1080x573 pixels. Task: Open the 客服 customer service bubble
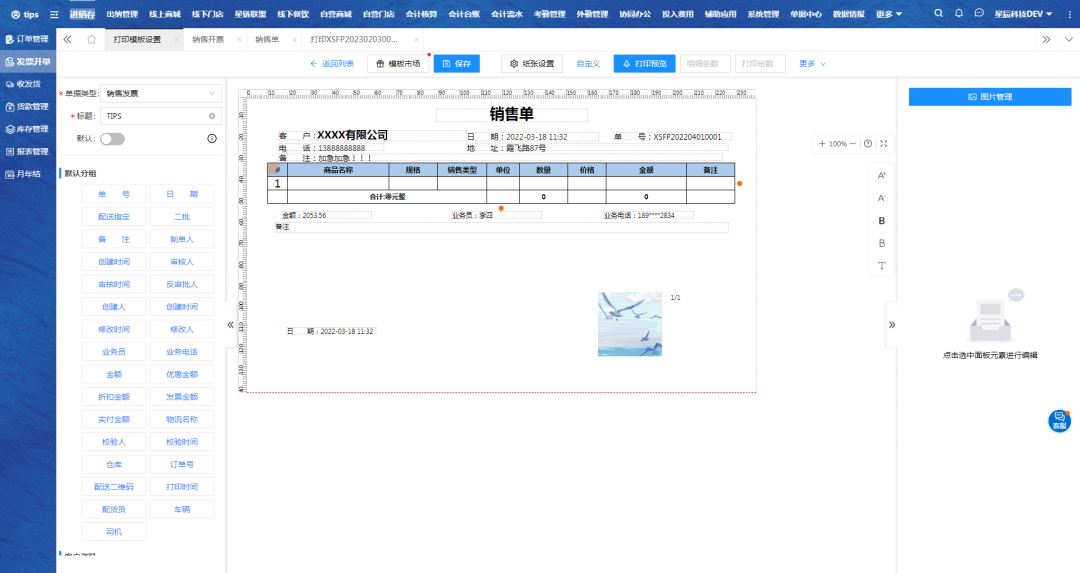click(1059, 421)
